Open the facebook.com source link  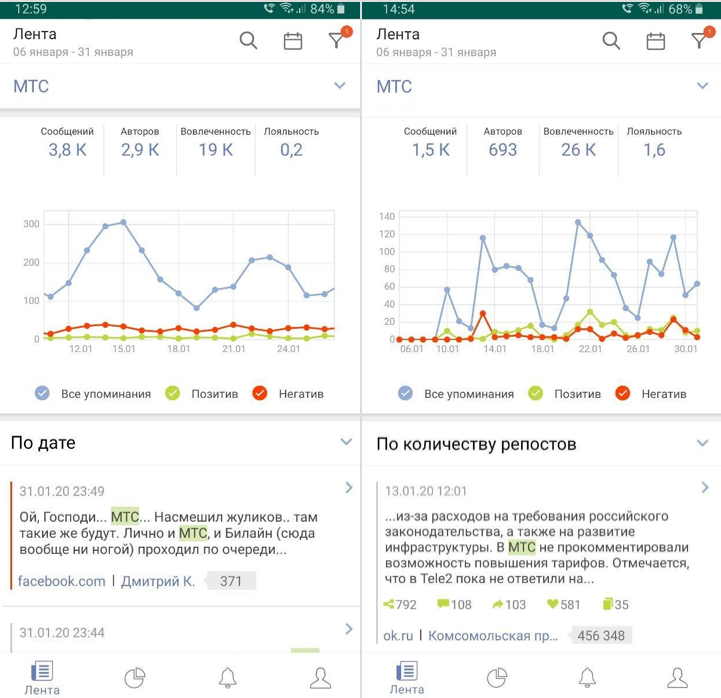62,581
